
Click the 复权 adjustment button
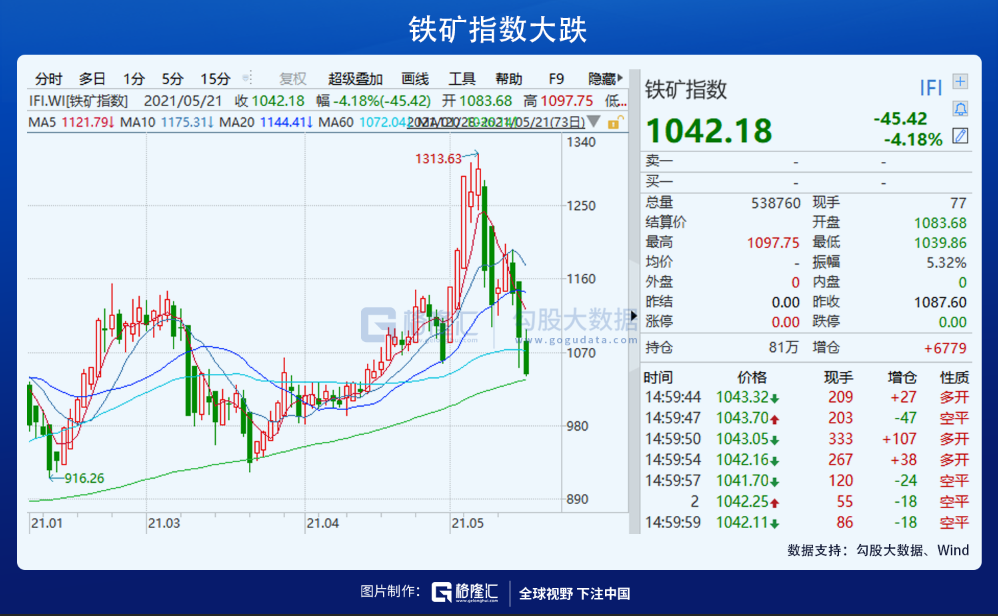tap(293, 79)
